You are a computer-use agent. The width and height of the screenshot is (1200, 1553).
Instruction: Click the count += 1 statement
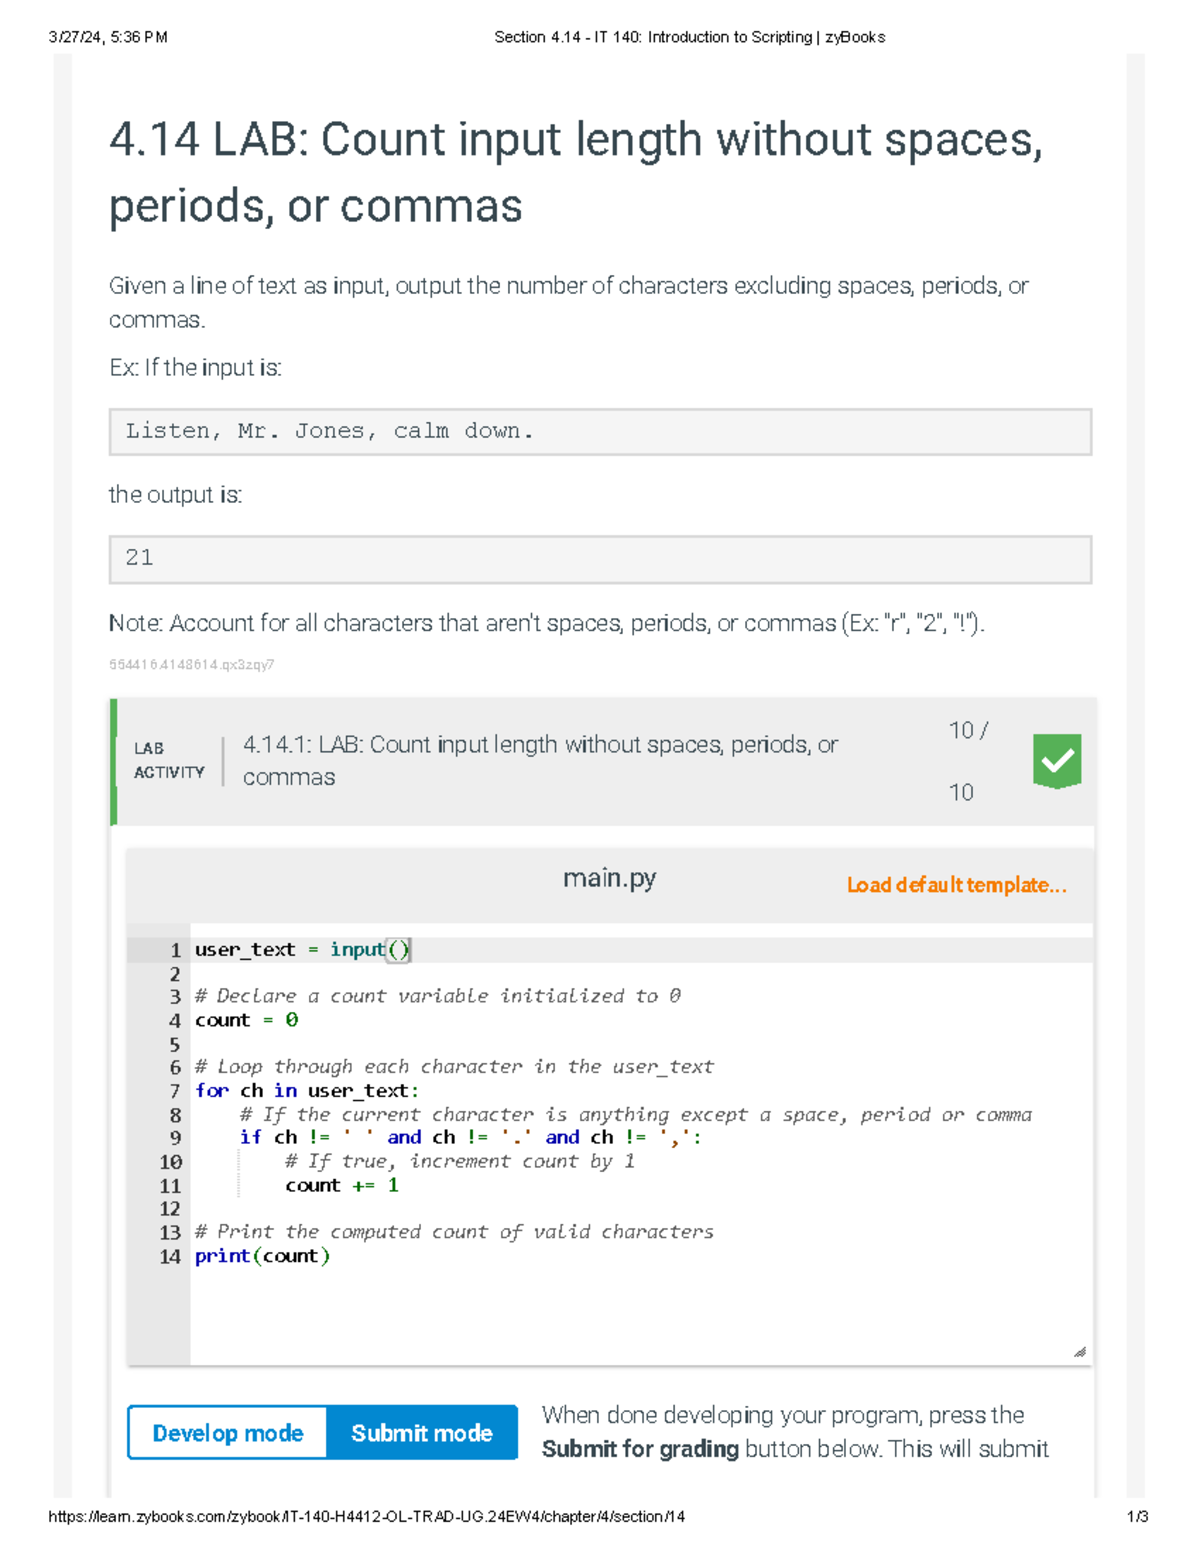pyautogui.click(x=342, y=1186)
